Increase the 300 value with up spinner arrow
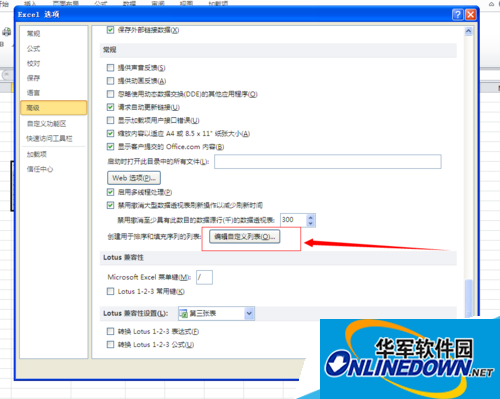 point(311,217)
